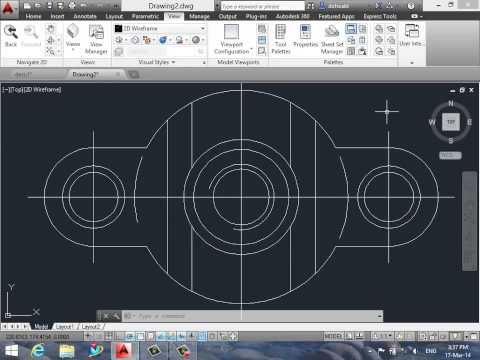Click command line customize wrench icon

coord(116,316)
